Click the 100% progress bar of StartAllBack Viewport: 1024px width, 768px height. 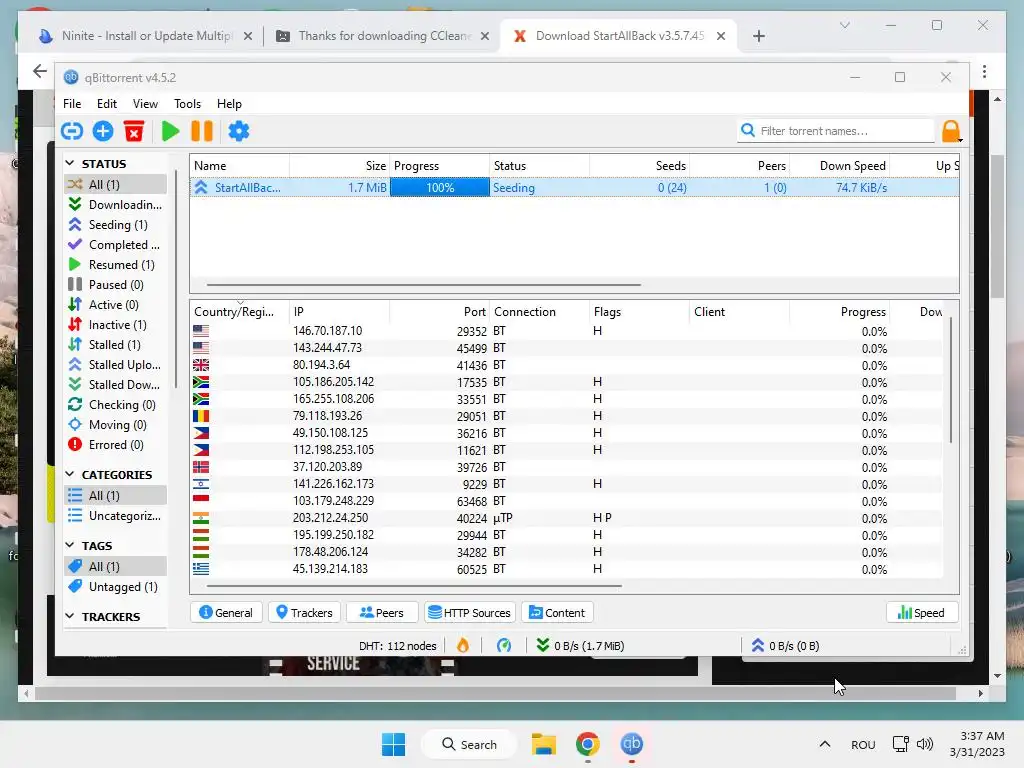click(440, 187)
